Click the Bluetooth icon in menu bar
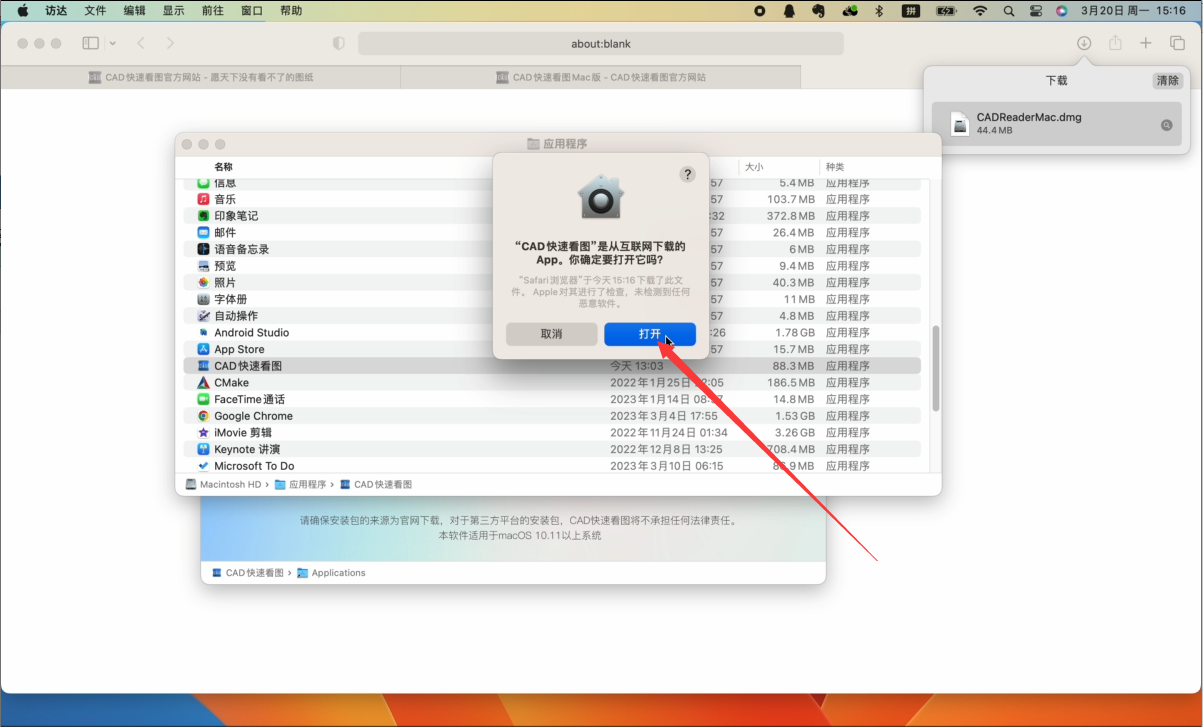This screenshot has height=727, width=1203. (880, 11)
